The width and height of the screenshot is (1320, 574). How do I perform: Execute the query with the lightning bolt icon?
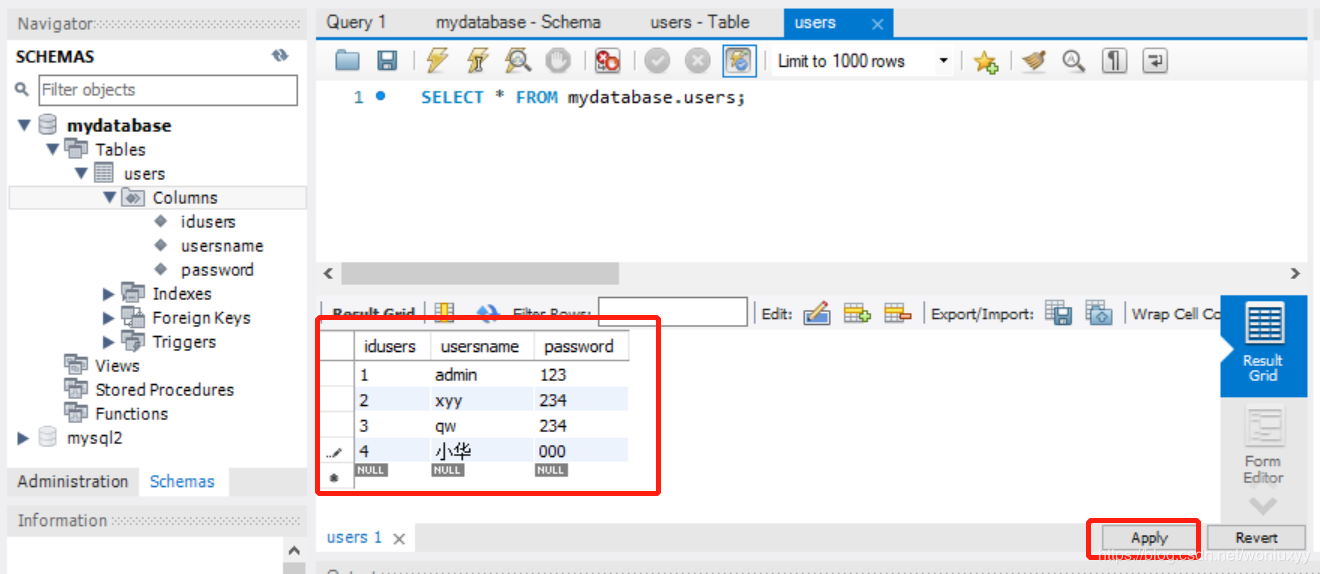437,61
